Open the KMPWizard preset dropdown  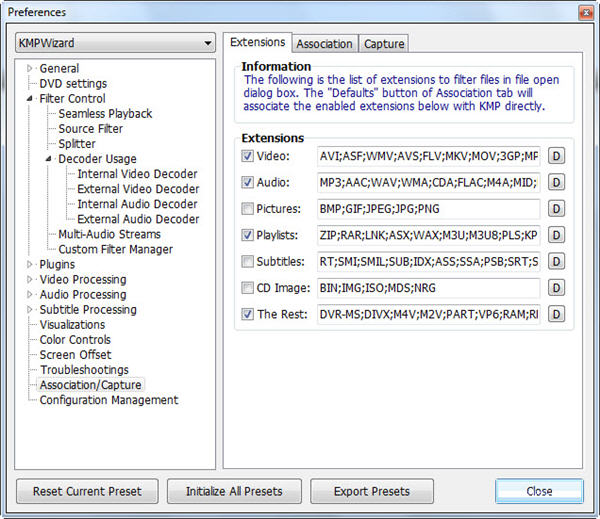pos(116,43)
